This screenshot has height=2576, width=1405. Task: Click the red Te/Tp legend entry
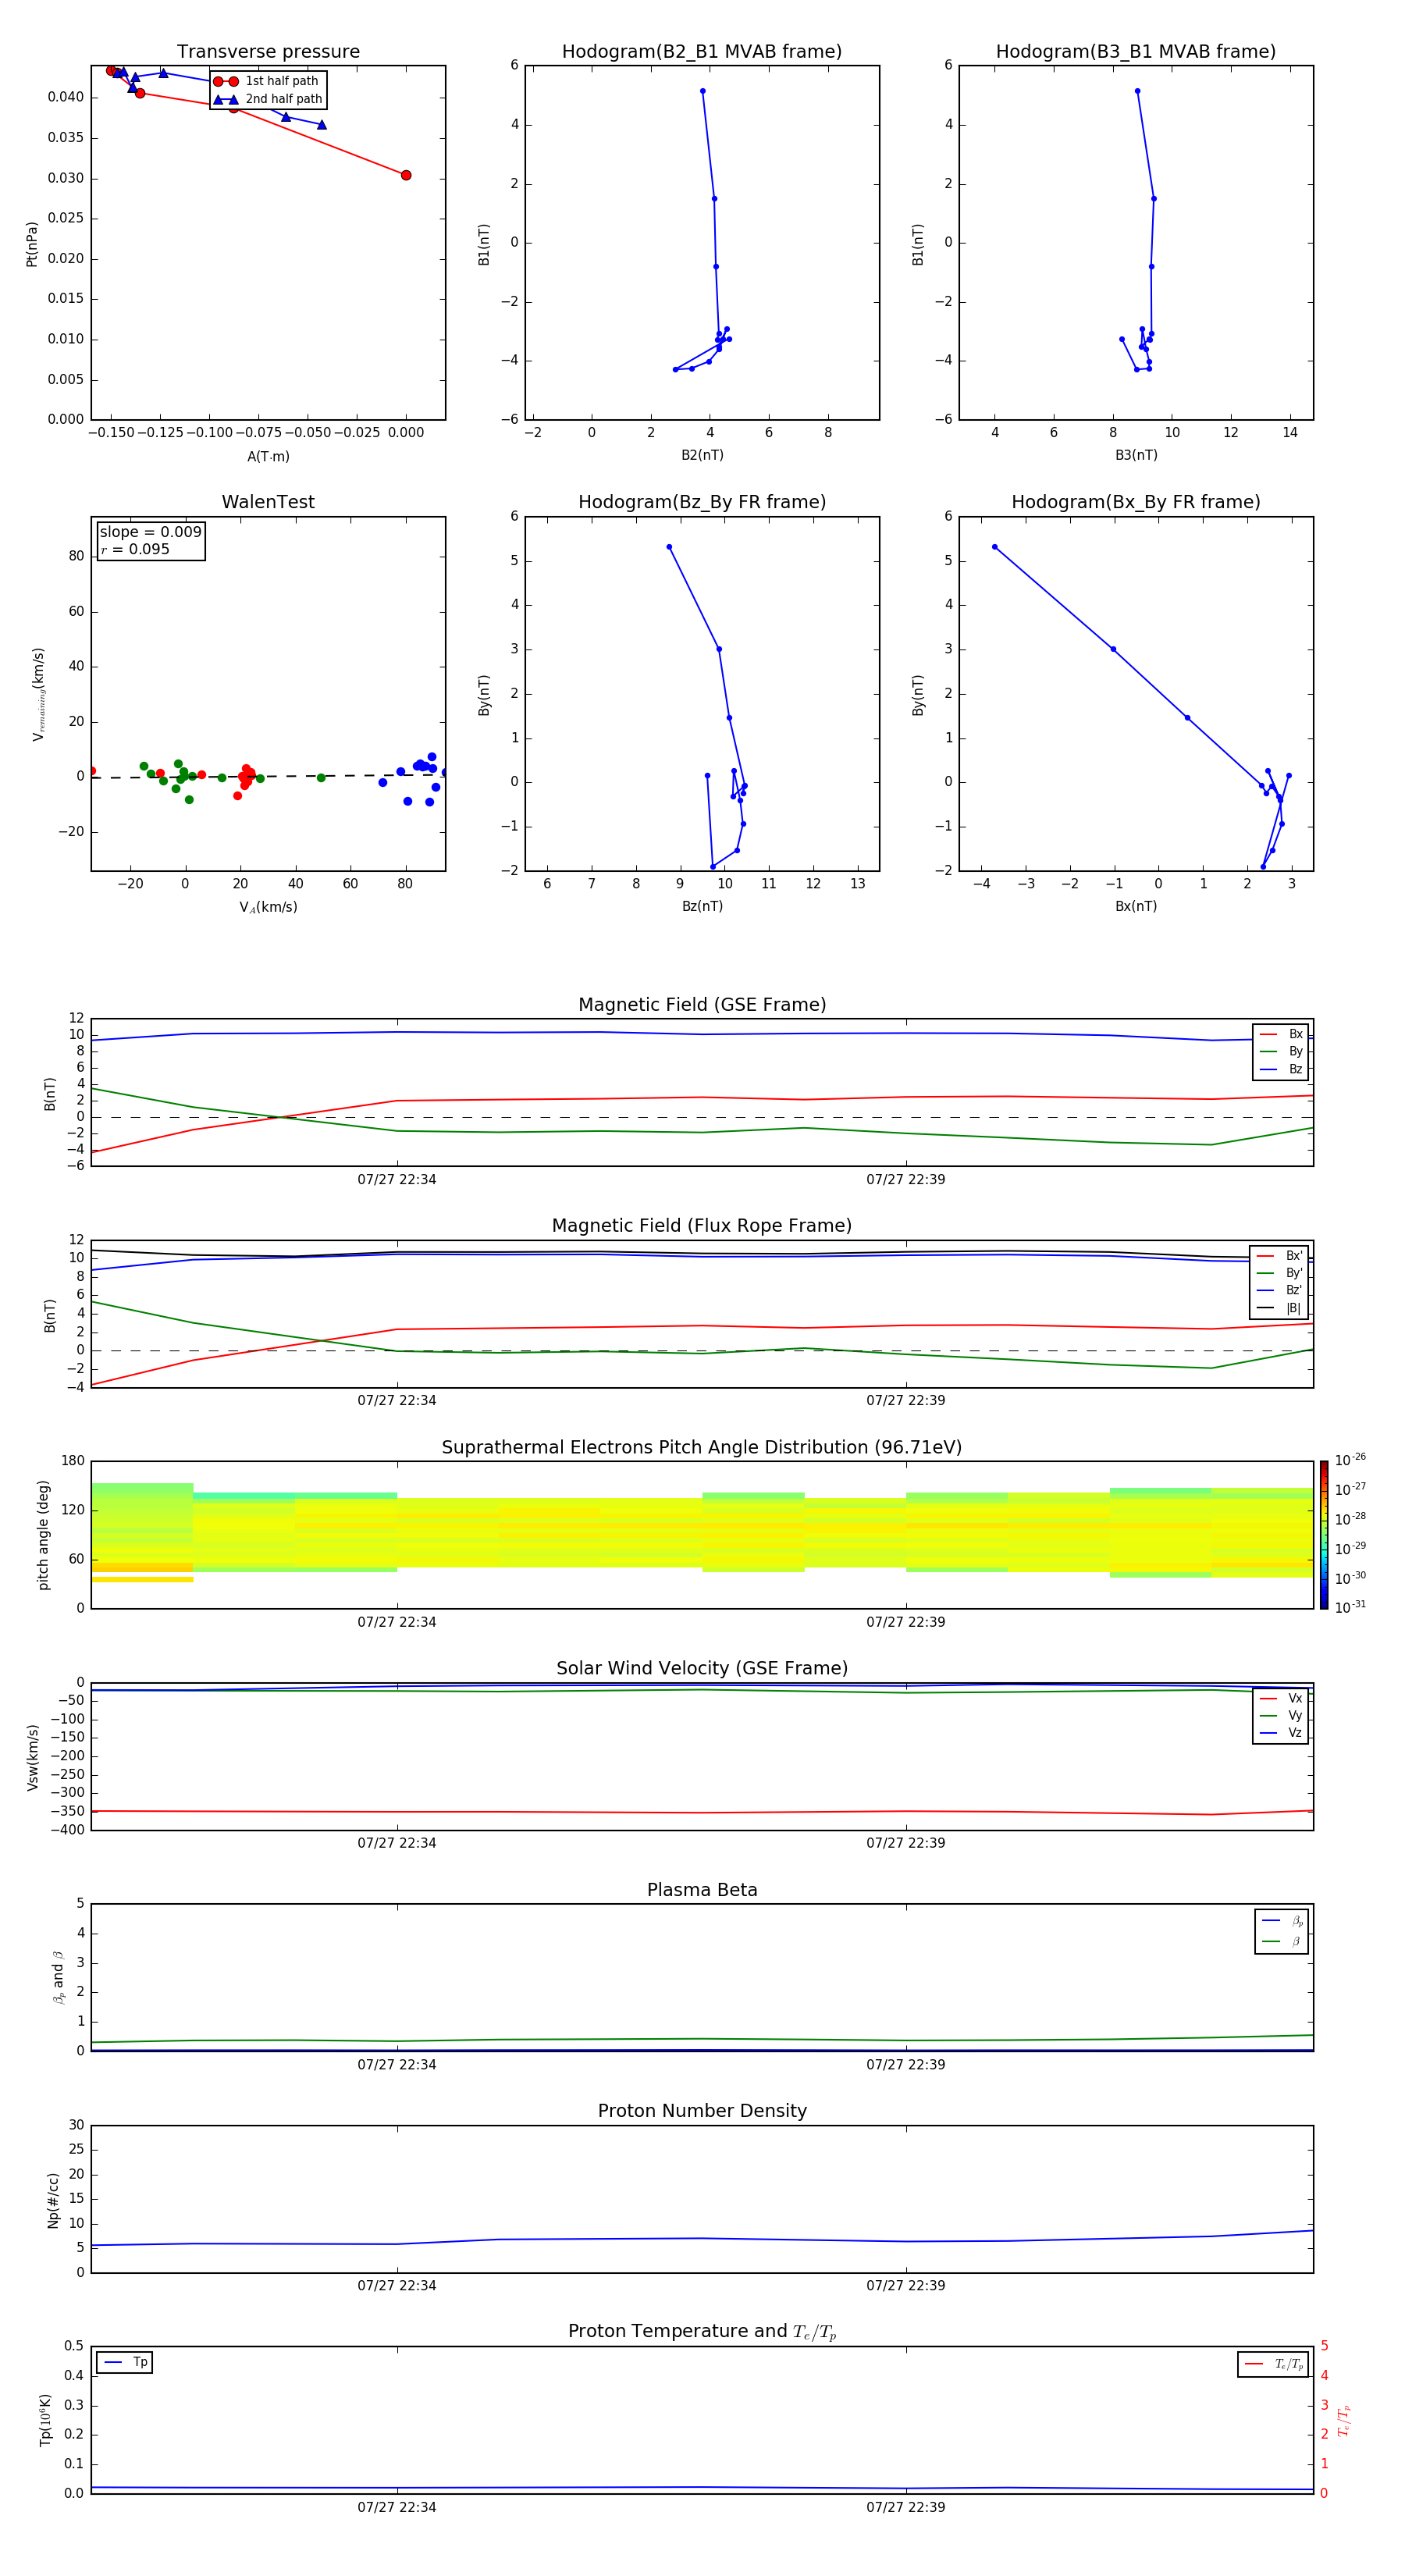click(x=1273, y=2364)
